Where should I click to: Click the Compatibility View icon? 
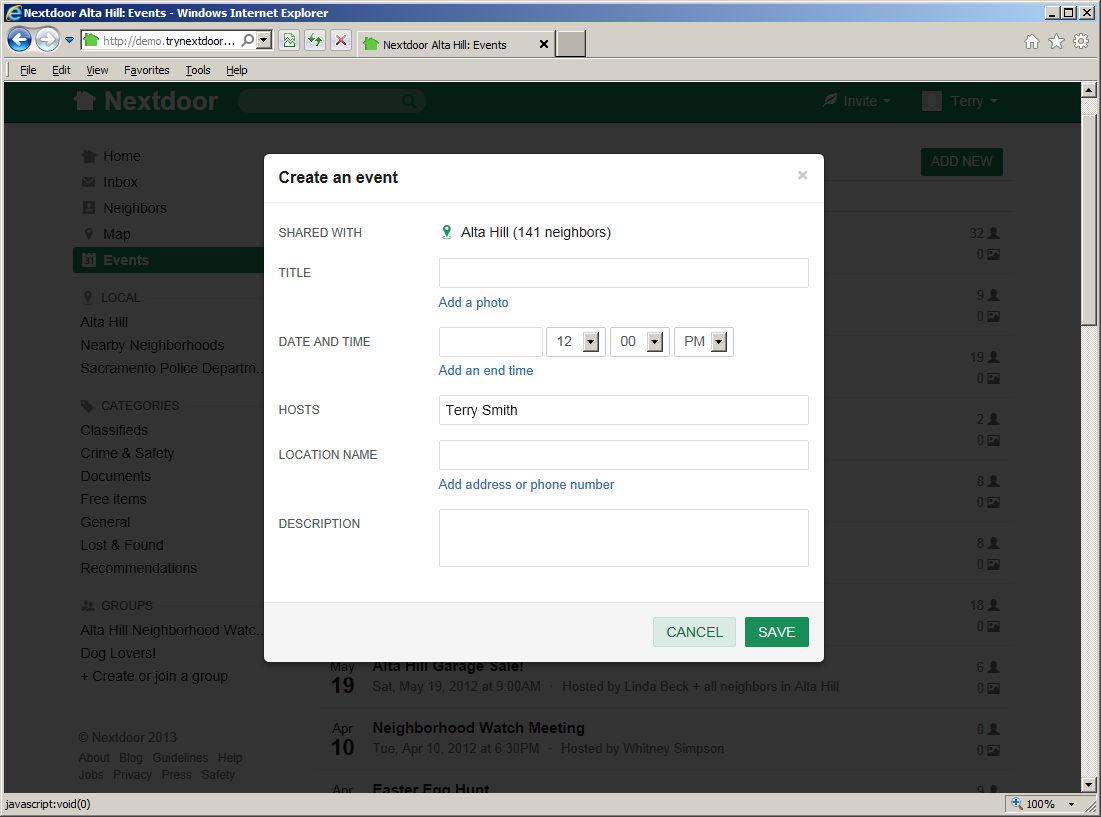coord(289,41)
